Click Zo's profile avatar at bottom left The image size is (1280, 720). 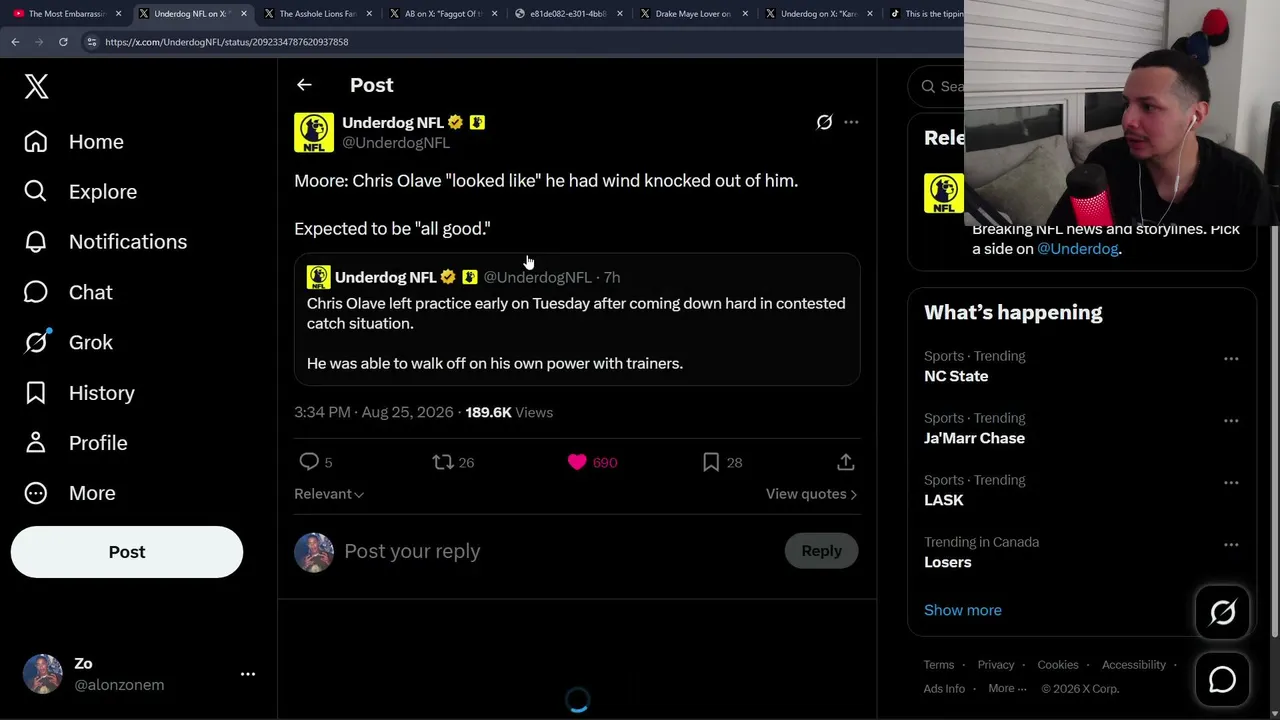43,674
